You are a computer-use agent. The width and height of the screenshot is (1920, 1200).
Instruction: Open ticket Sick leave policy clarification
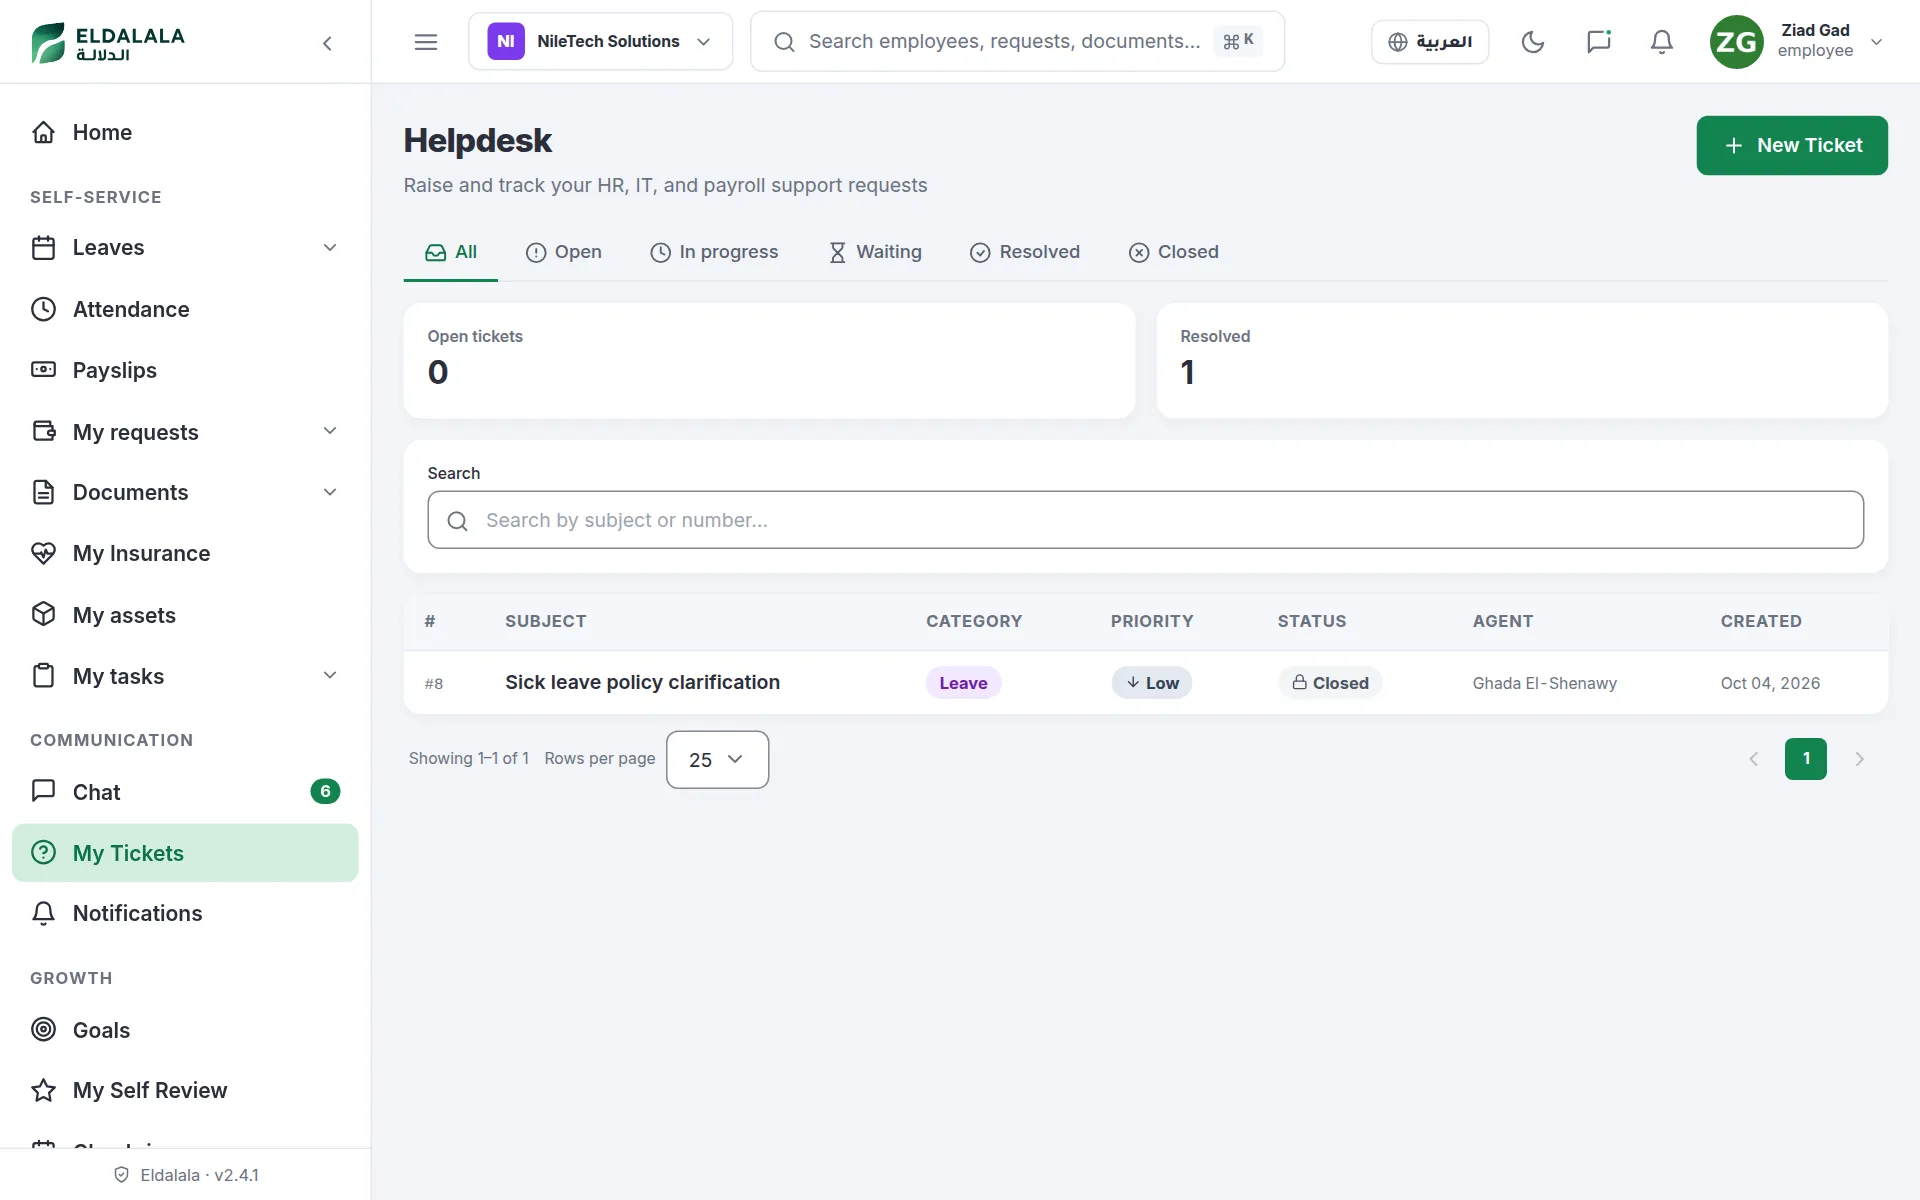click(x=642, y=682)
